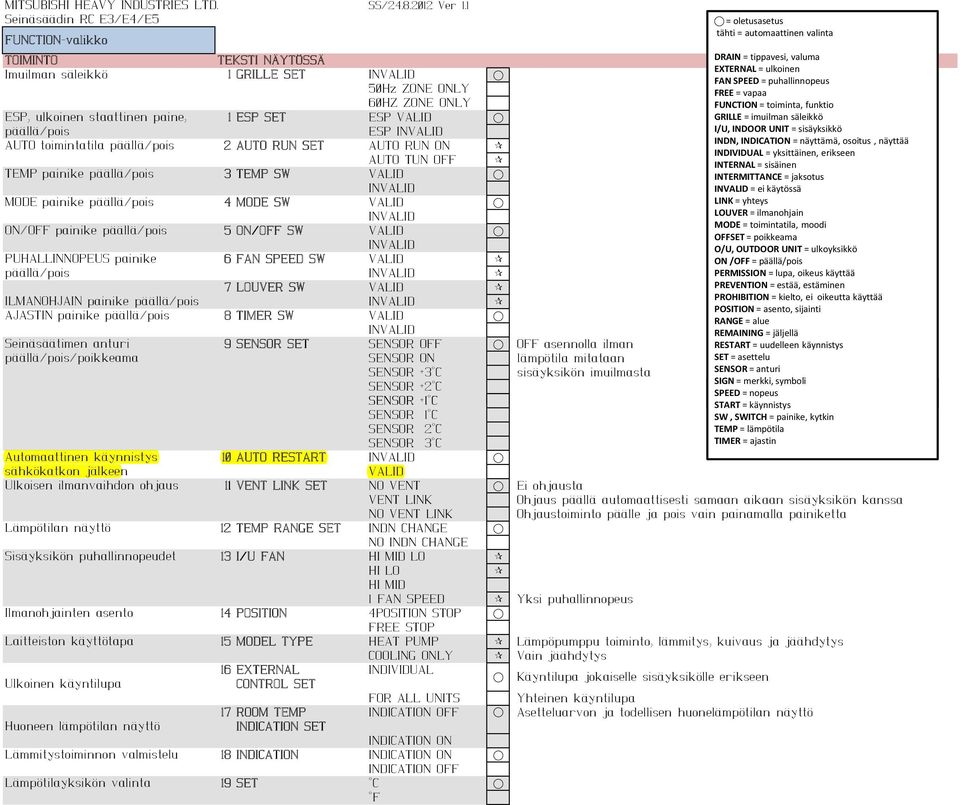Select the 3 TEMP SW entry
Screen dimensions: 960x805
pos(257,174)
